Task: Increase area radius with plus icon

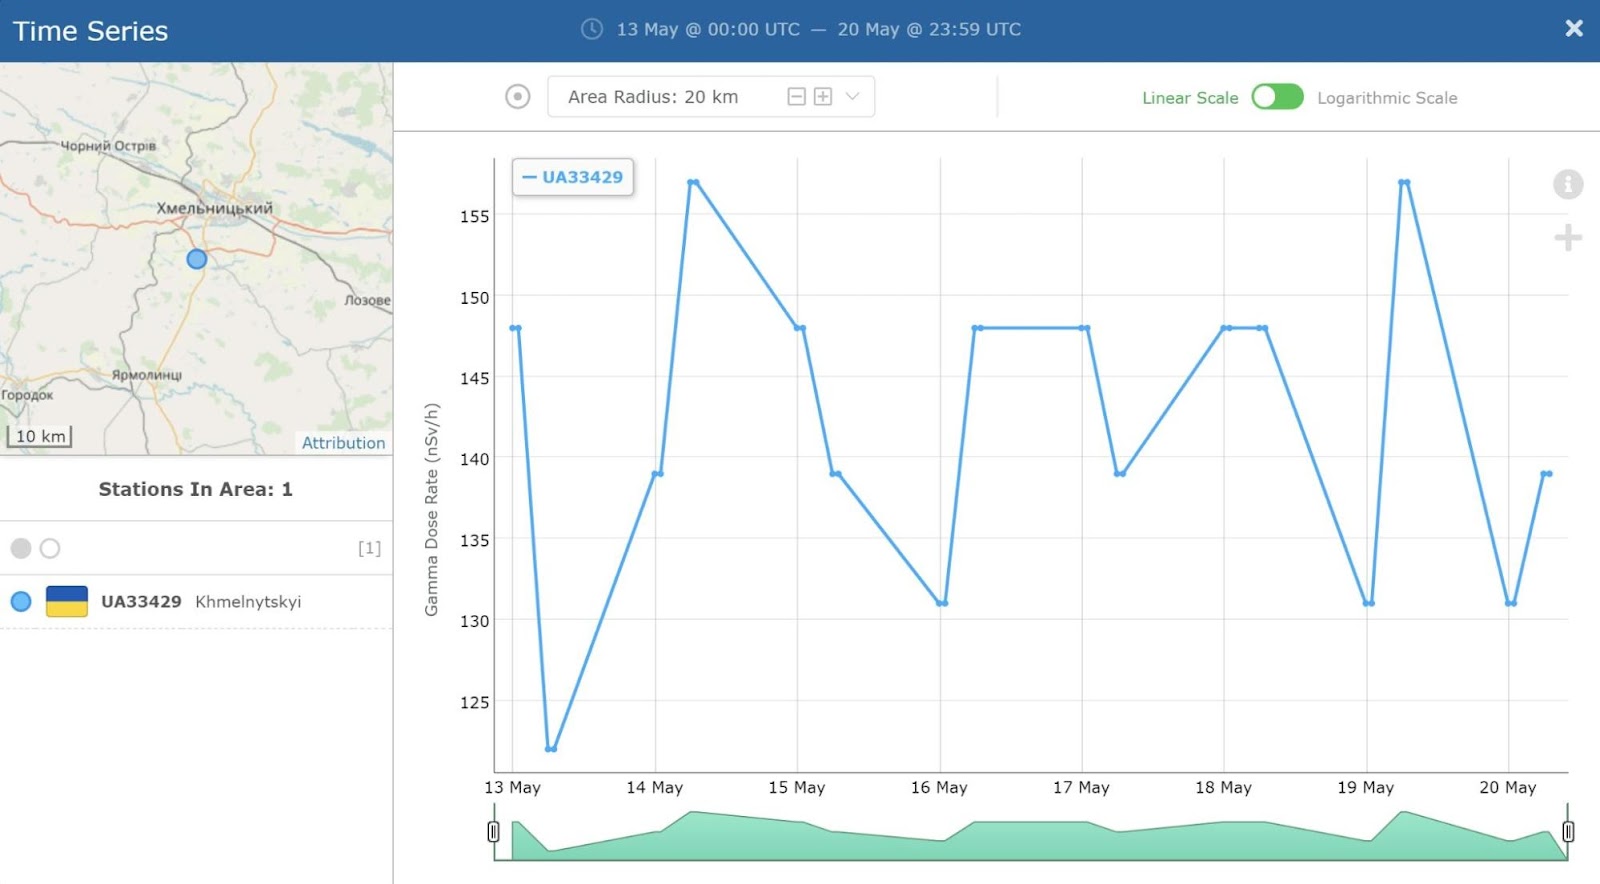Action: point(823,97)
